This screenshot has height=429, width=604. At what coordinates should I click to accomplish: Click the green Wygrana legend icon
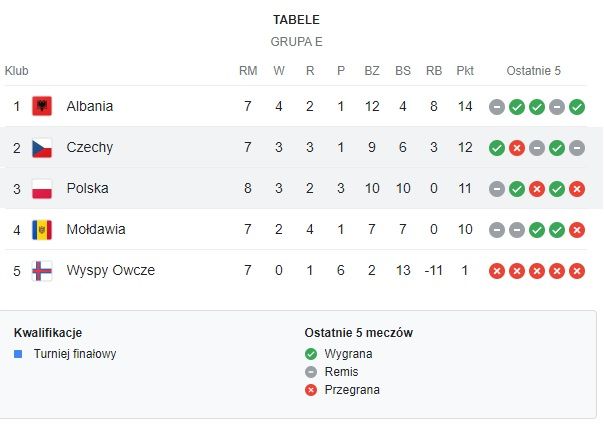[312, 353]
